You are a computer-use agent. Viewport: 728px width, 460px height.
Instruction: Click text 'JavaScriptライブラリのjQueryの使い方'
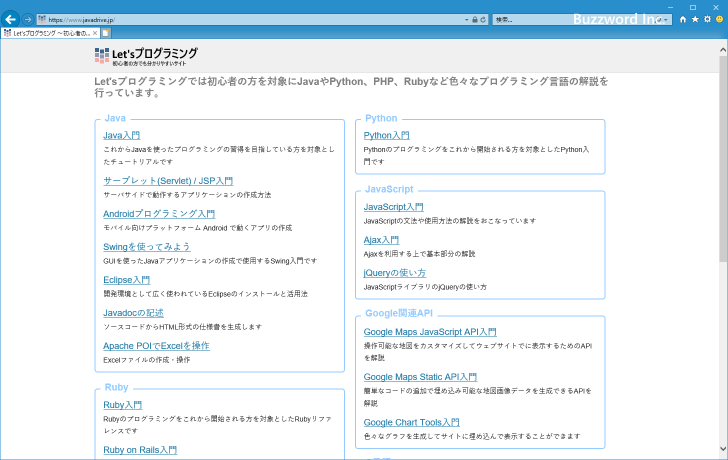click(x=425, y=287)
